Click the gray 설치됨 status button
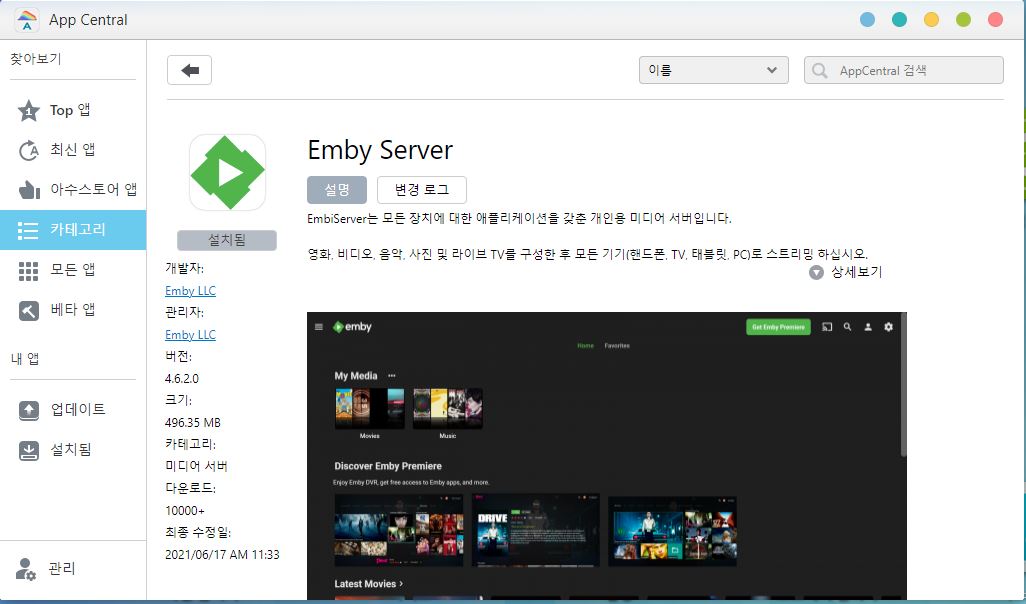Screen dimensions: 1026x604 click(227, 240)
